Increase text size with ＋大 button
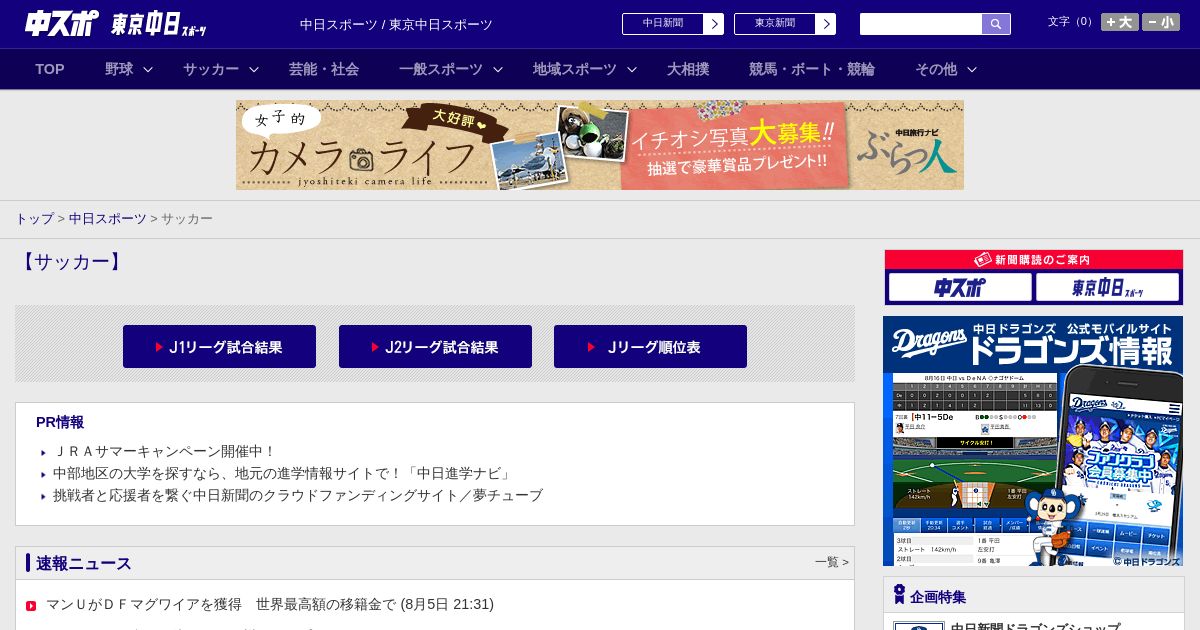1200x630 pixels. click(1120, 22)
